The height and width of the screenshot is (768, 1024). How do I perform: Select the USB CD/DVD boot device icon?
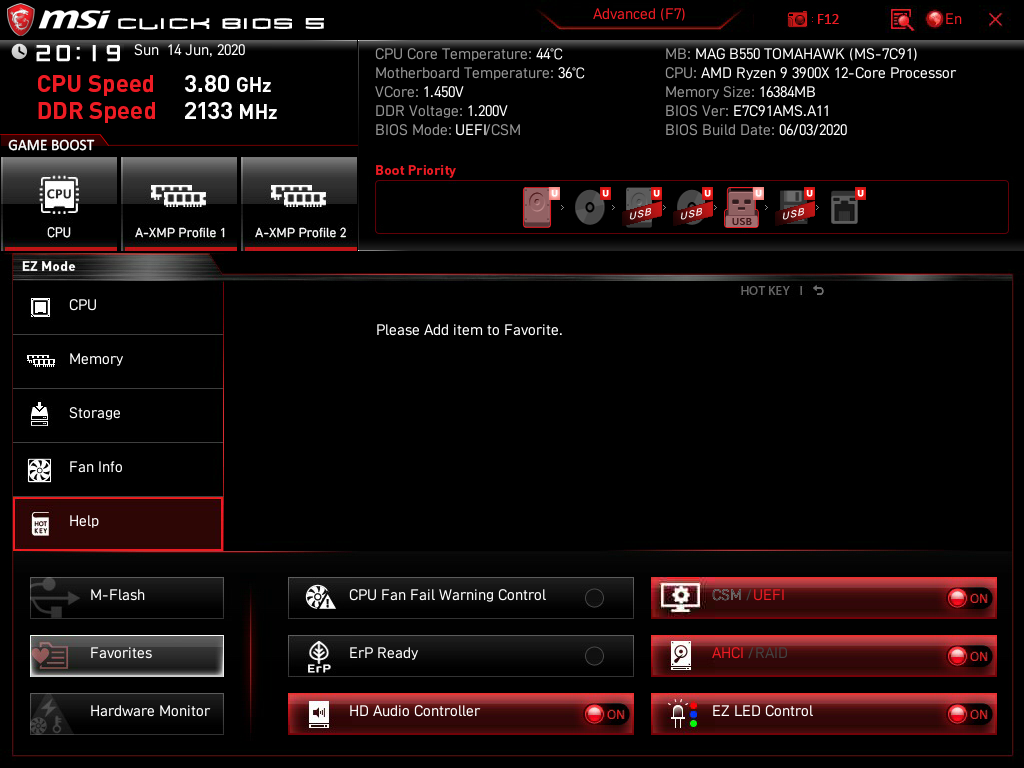click(x=692, y=207)
